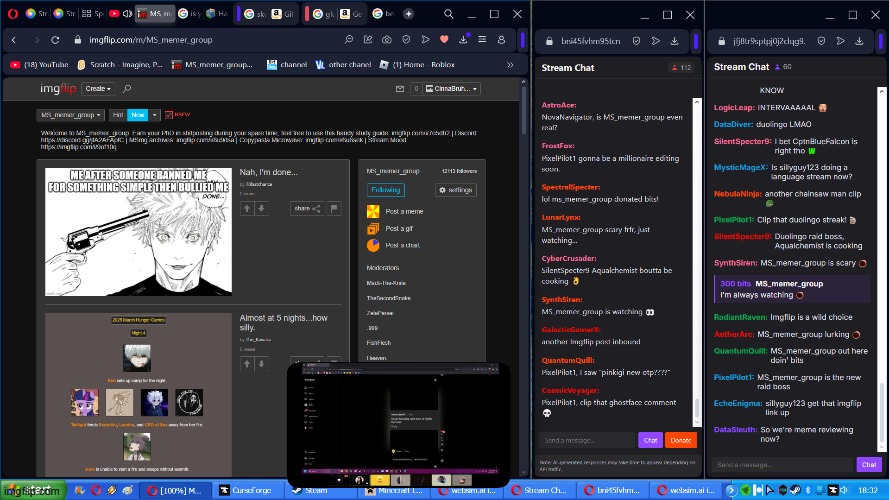Click shield icon in right chat window
Image resolution: width=889 pixels, height=500 pixels.
click(821, 41)
